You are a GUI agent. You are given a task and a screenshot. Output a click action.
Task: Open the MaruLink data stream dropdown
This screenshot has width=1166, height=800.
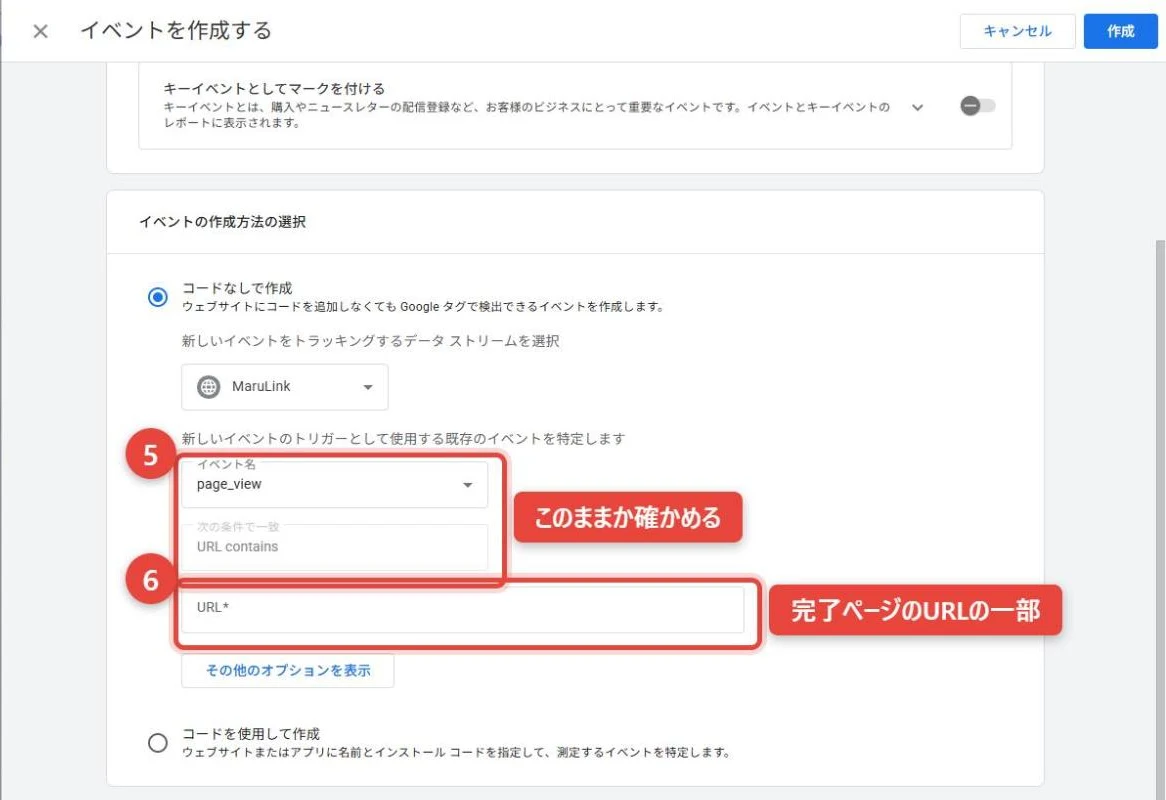(x=285, y=387)
